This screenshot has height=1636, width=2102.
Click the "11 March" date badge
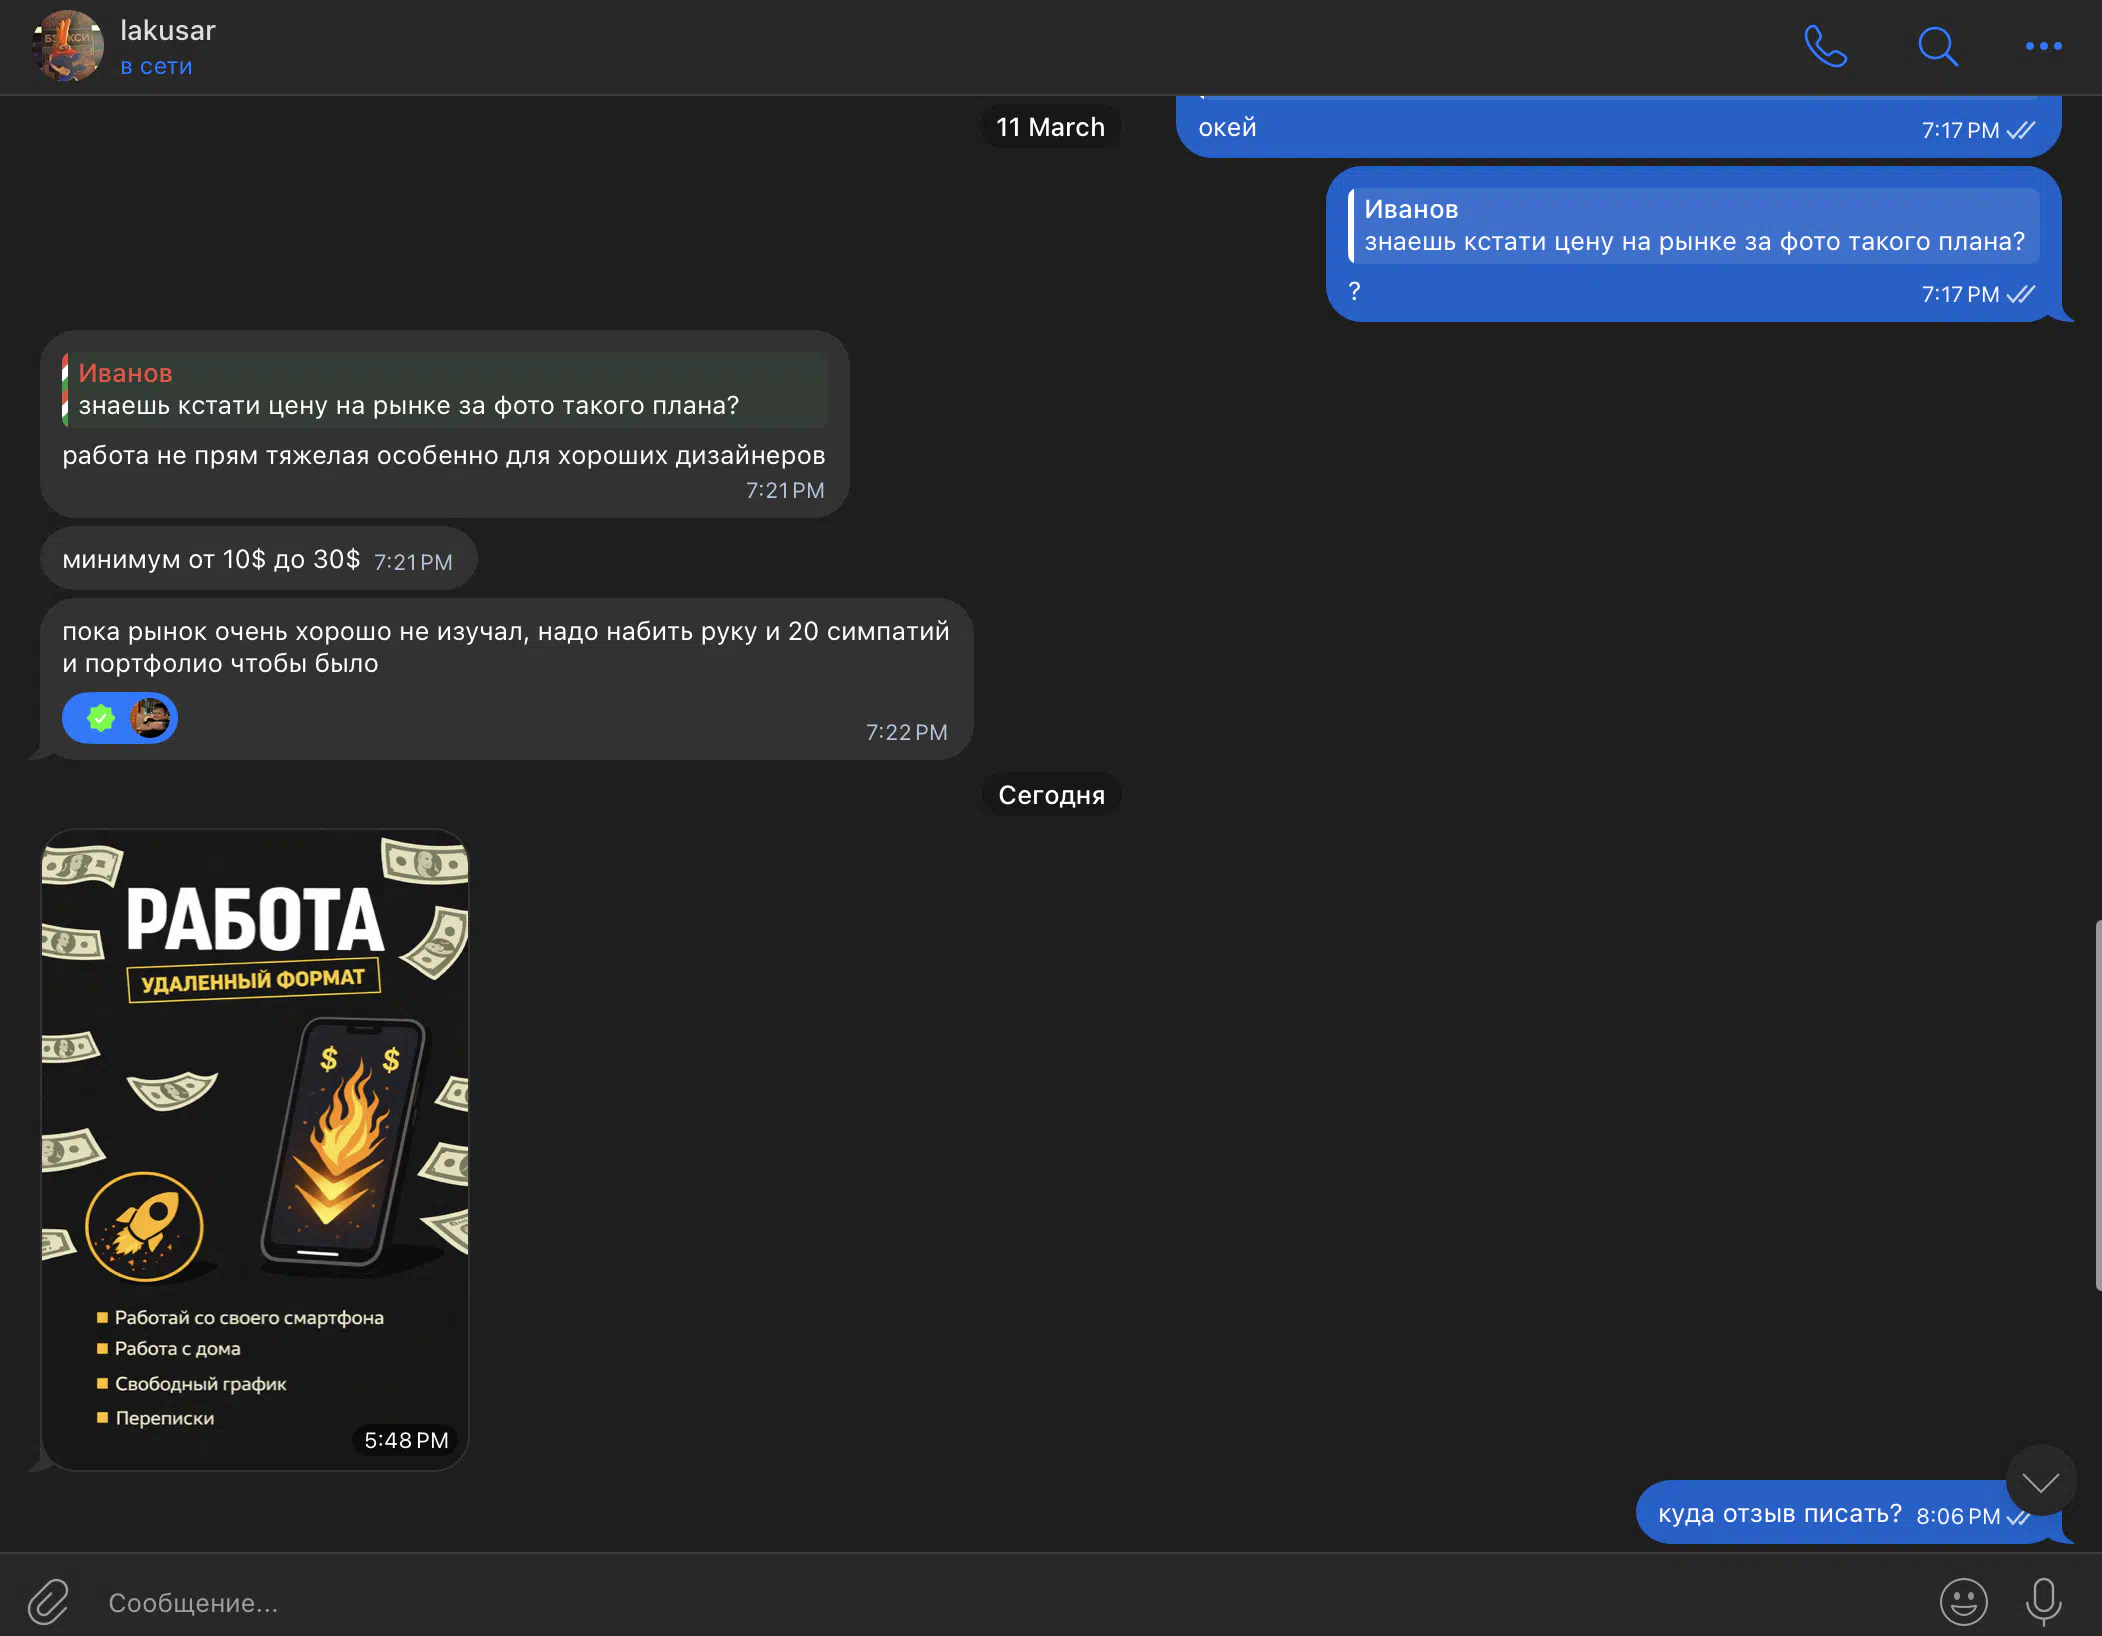[1050, 127]
